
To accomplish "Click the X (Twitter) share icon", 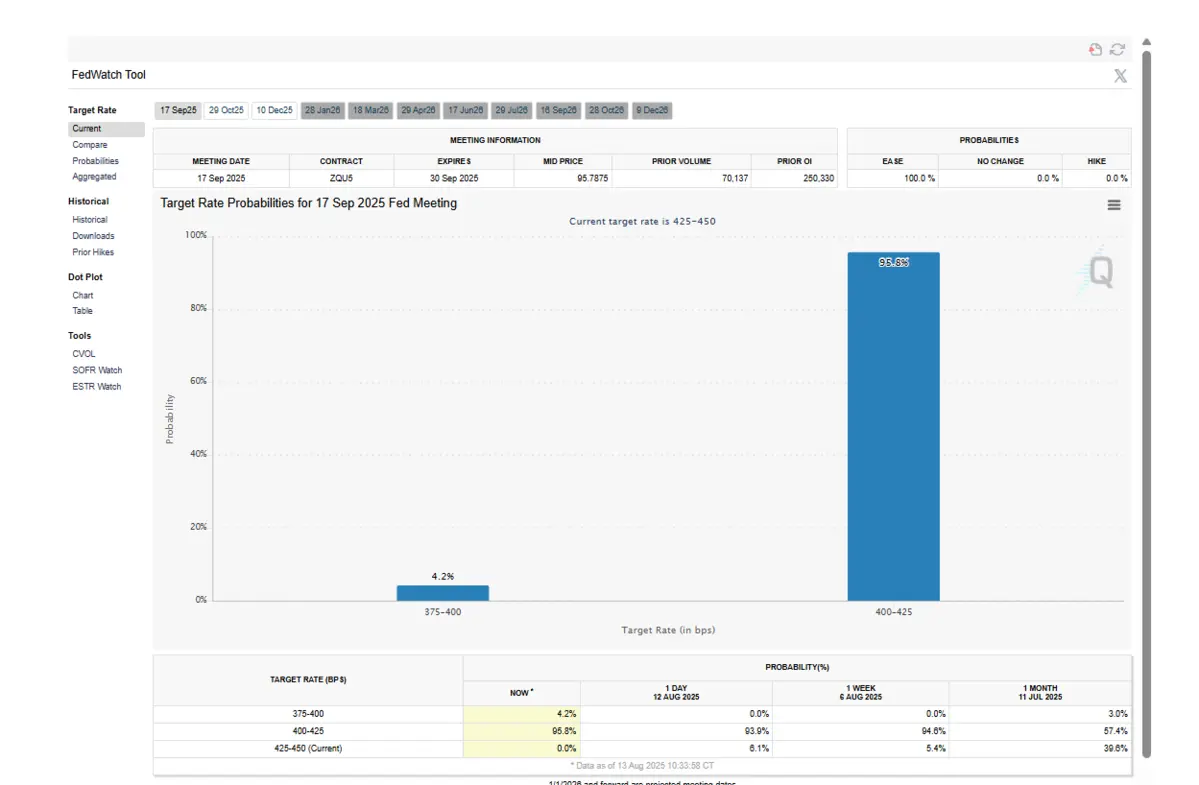I will pyautogui.click(x=1120, y=76).
